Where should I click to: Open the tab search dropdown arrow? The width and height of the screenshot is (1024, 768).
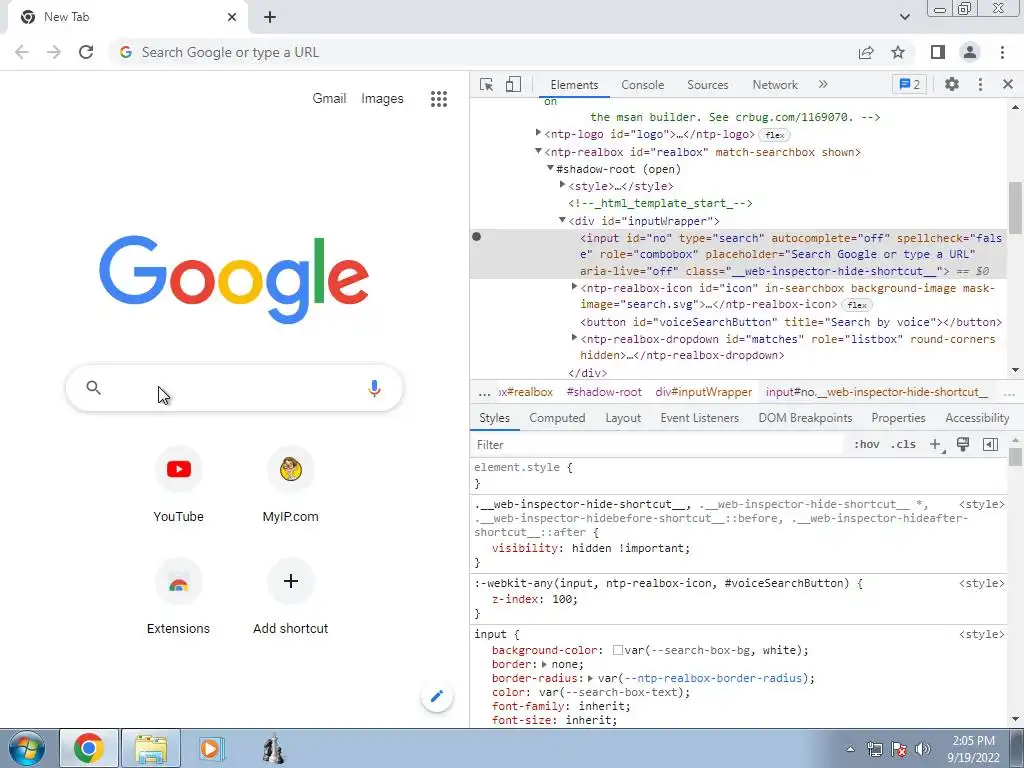904,17
